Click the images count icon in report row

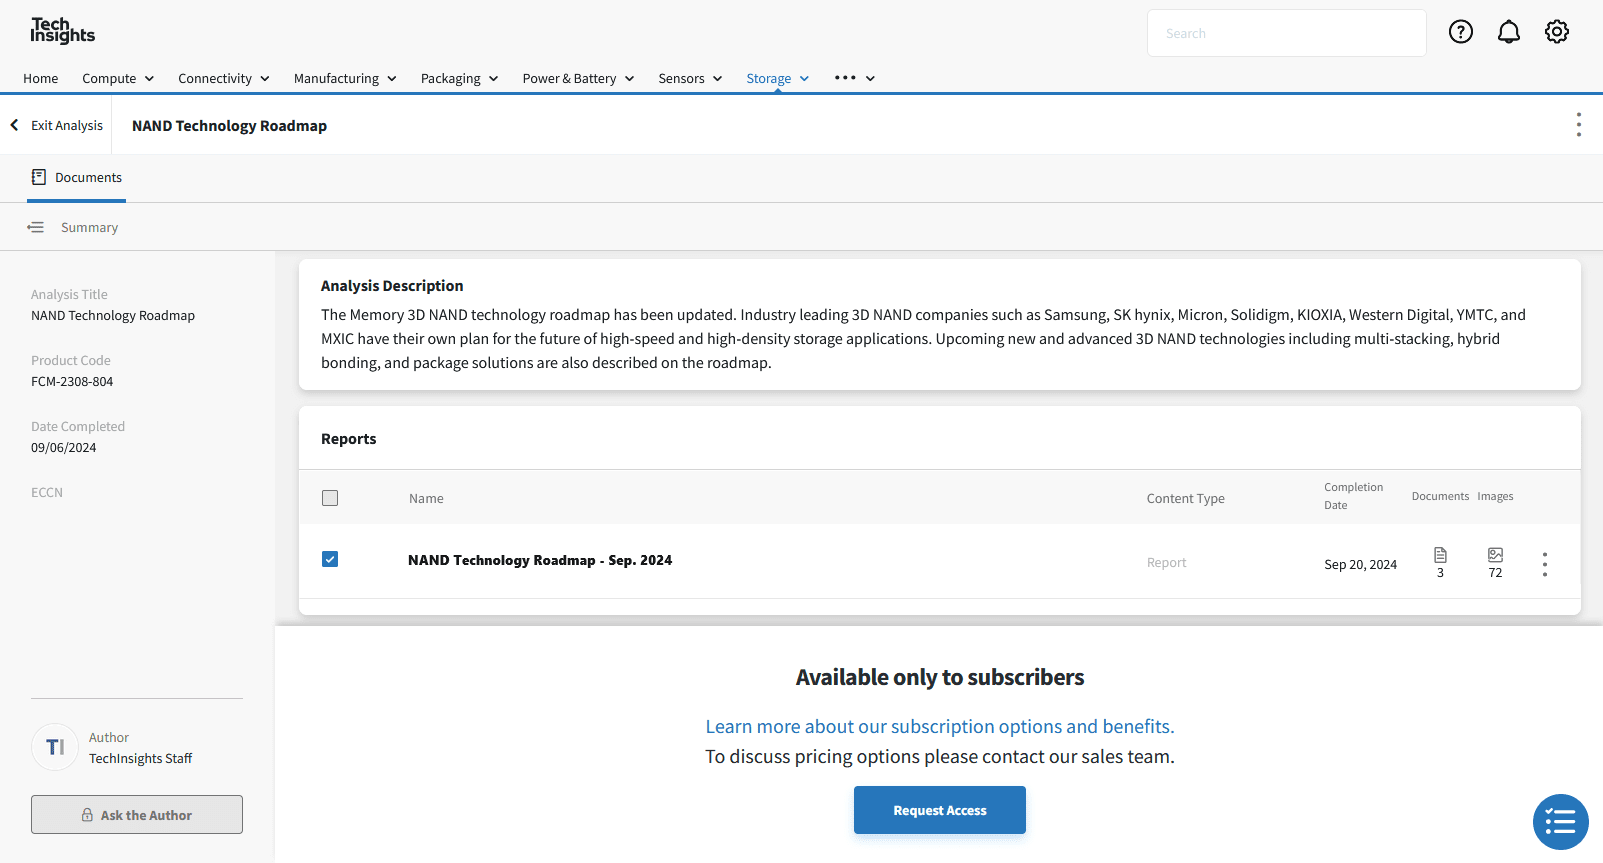tap(1495, 556)
